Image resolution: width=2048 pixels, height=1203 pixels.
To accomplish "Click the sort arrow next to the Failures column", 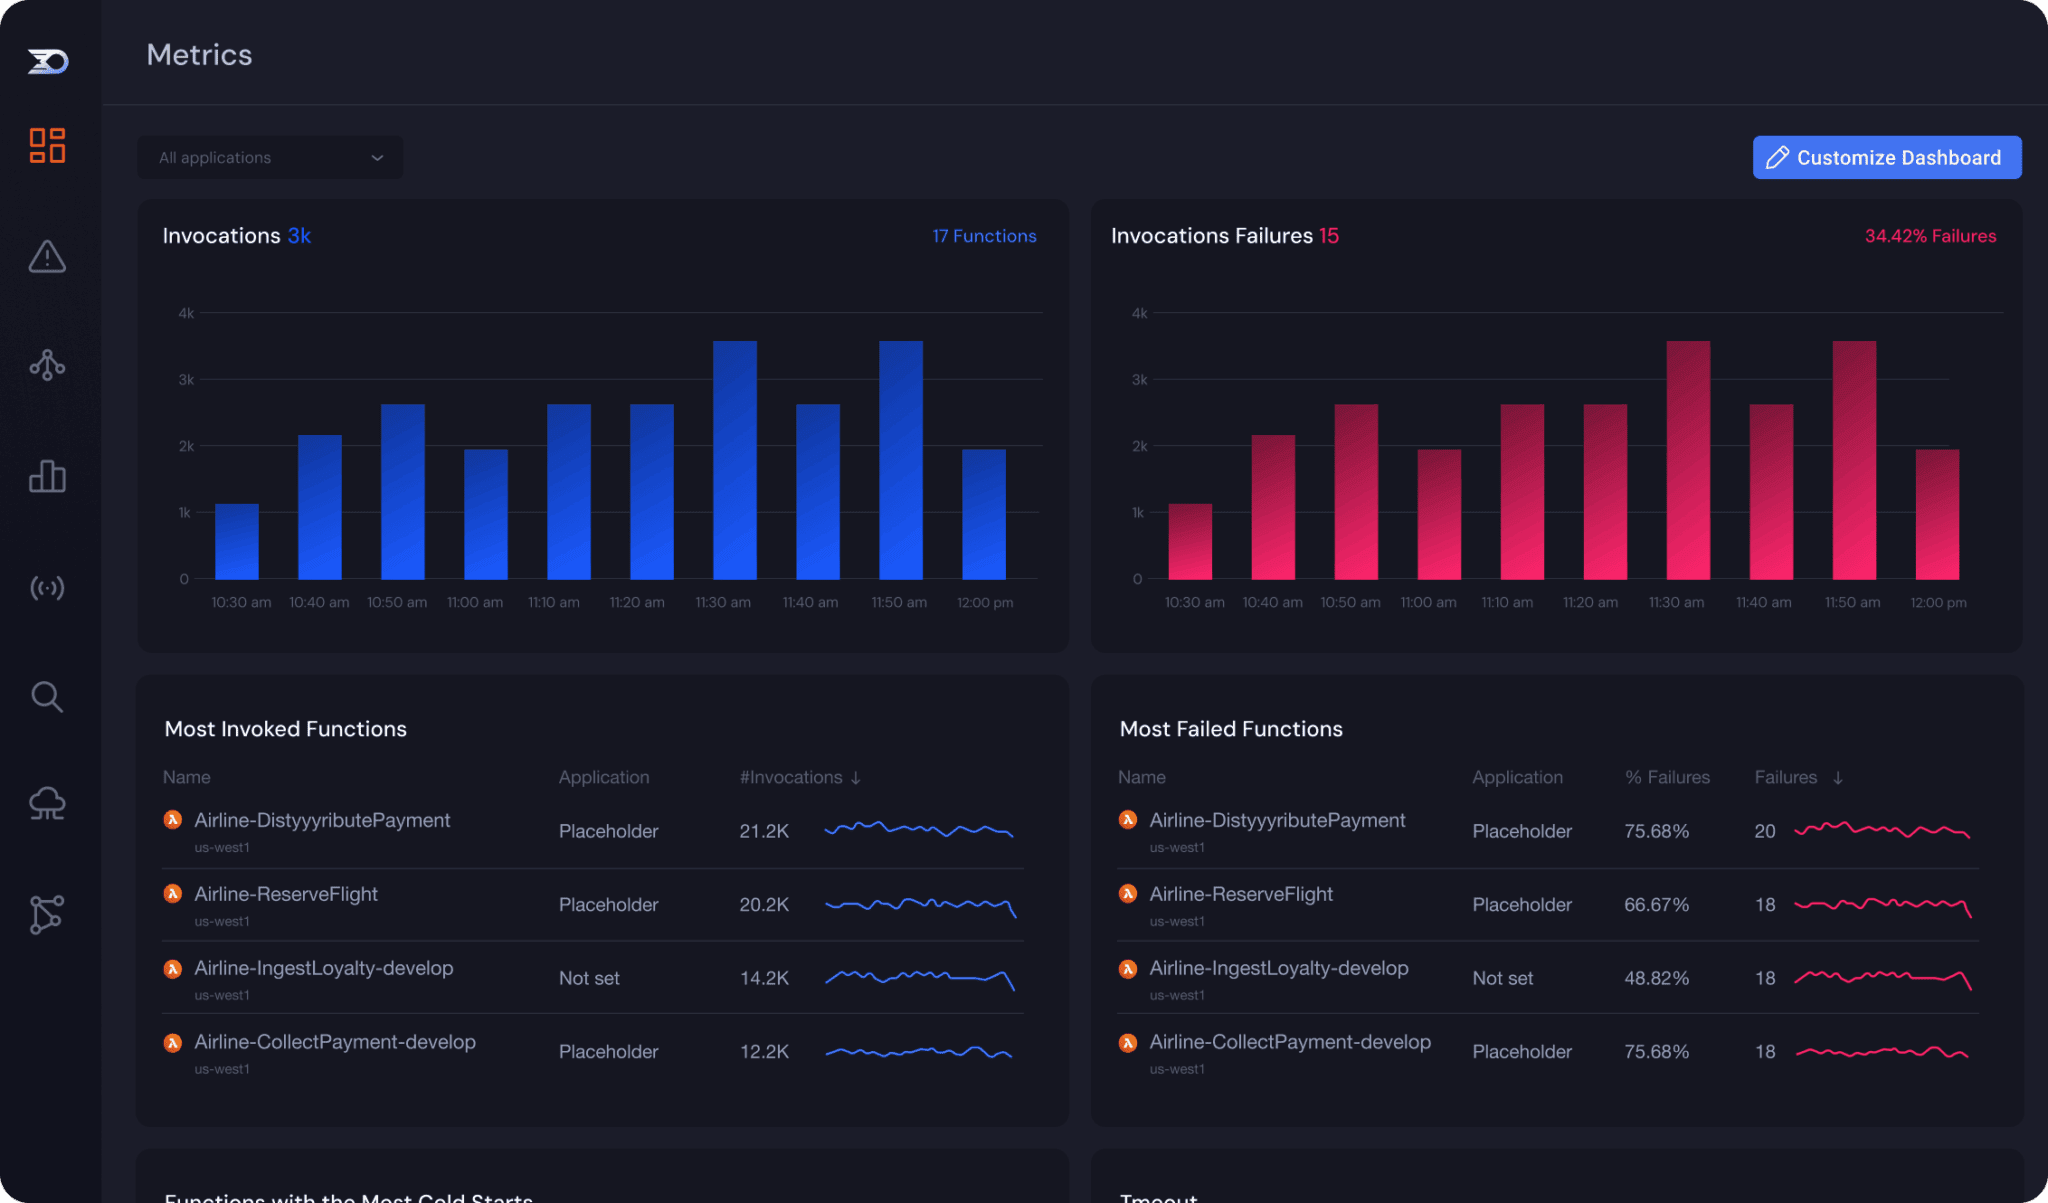I will tap(1838, 778).
